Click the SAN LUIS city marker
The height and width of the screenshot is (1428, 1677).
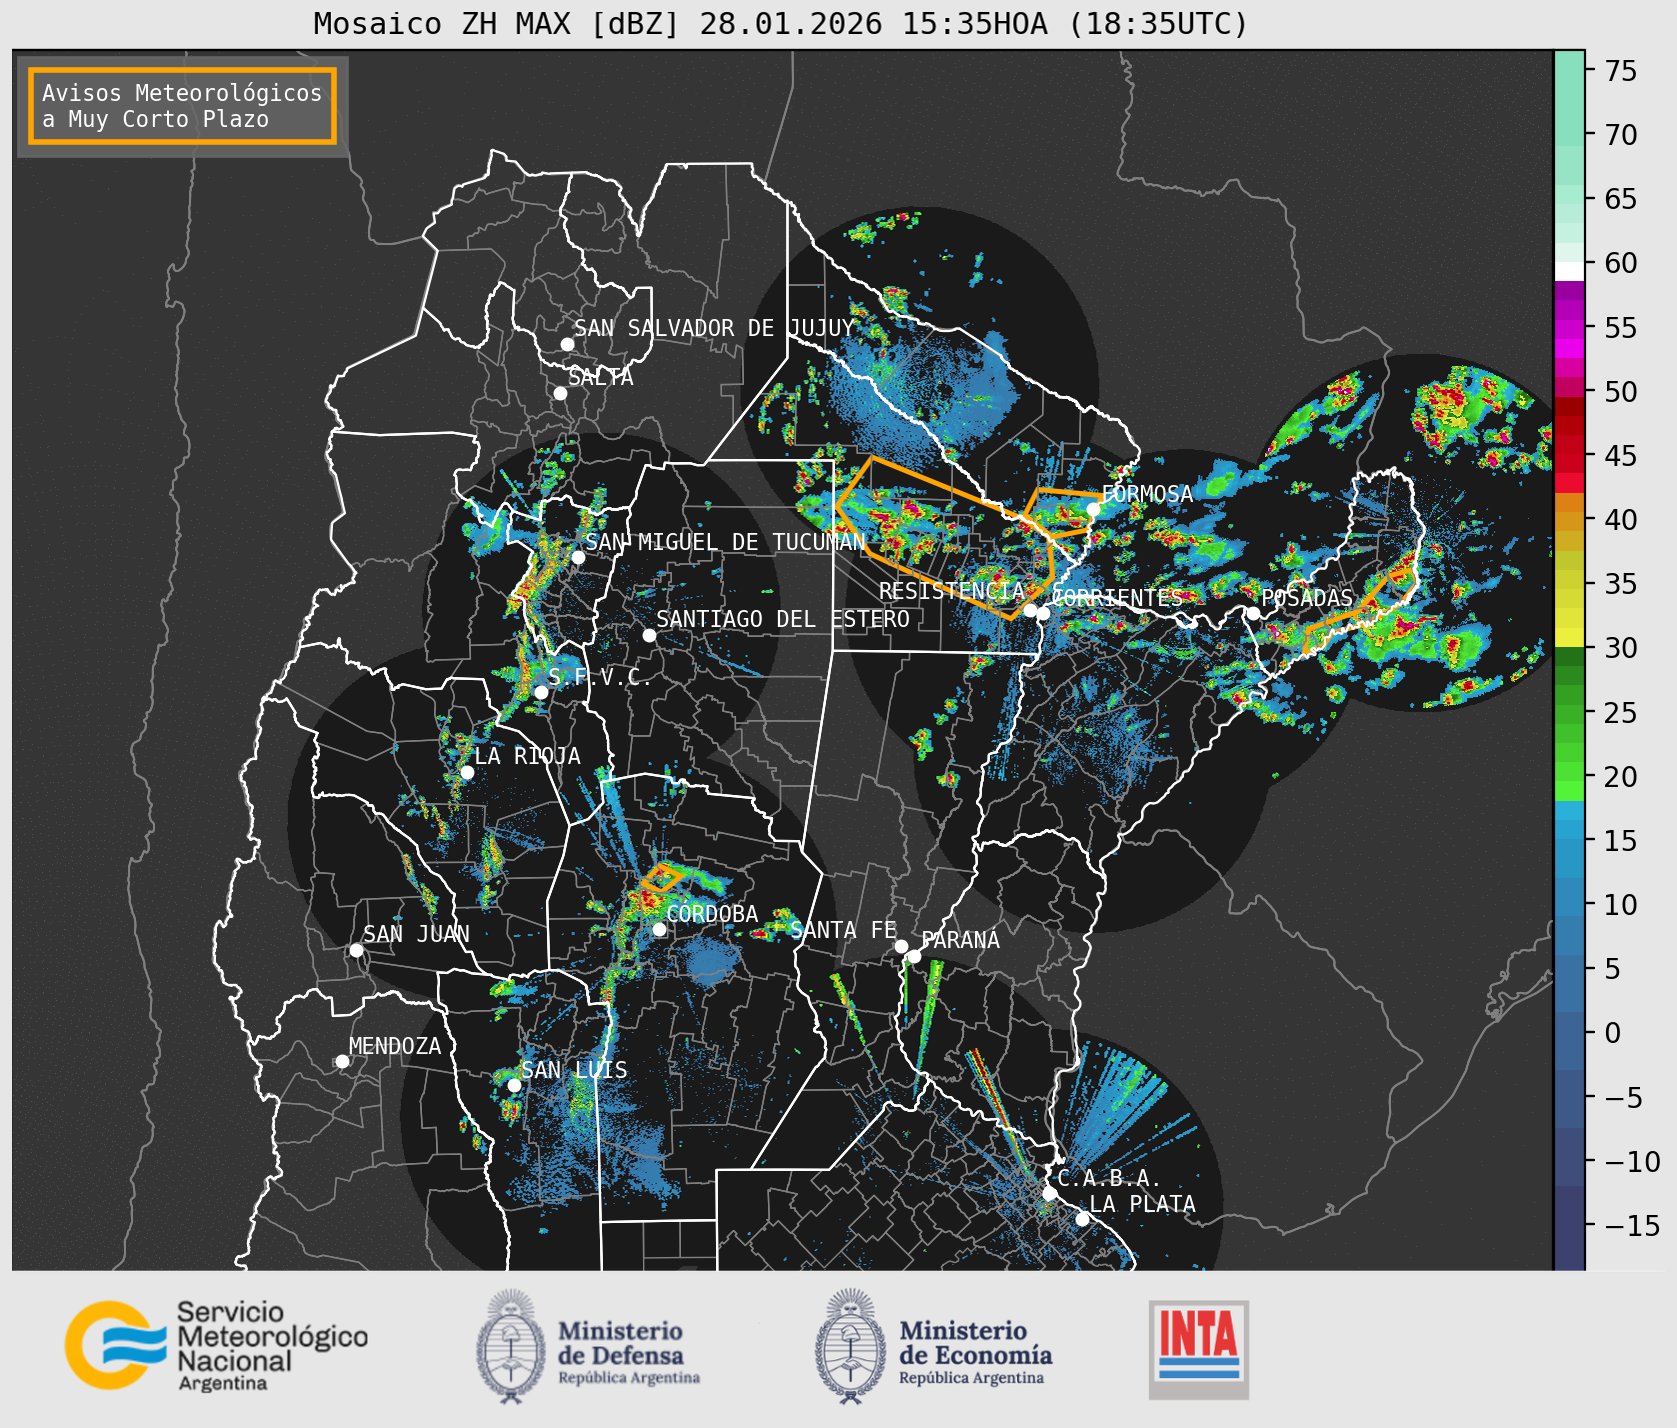514,1085
